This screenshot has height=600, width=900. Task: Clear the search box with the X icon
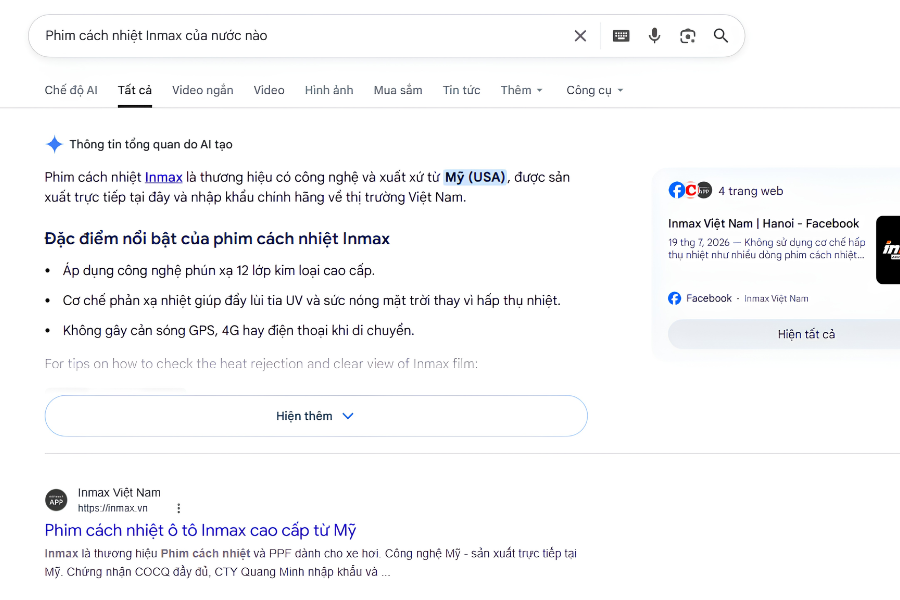(580, 36)
